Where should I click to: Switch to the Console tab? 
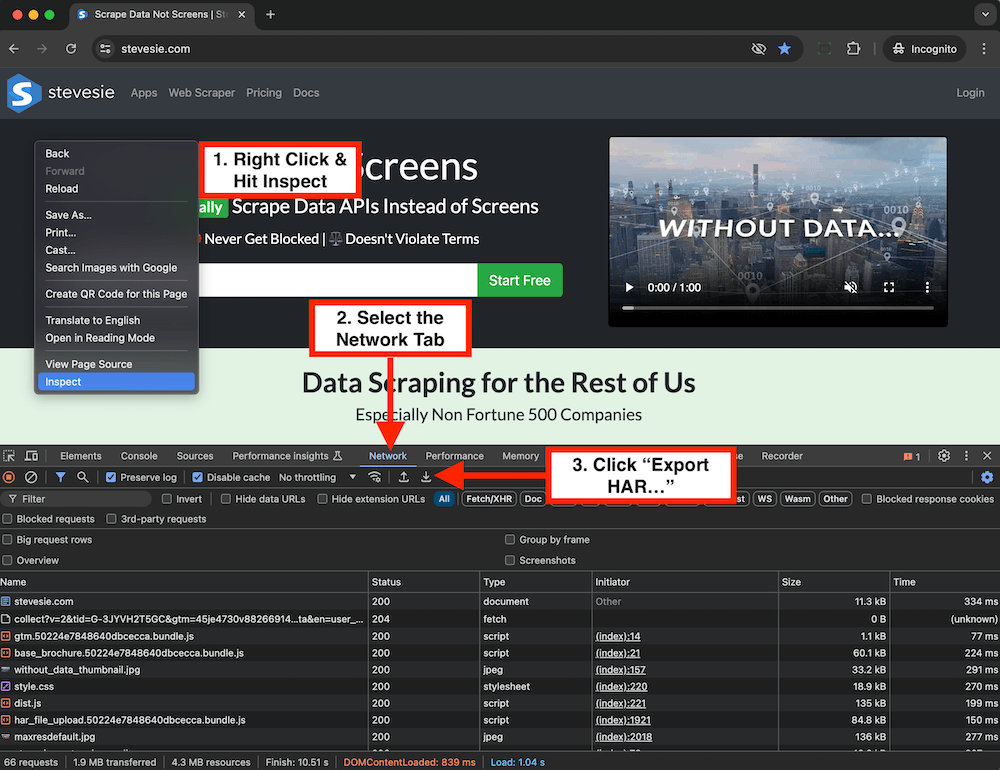[x=139, y=456]
